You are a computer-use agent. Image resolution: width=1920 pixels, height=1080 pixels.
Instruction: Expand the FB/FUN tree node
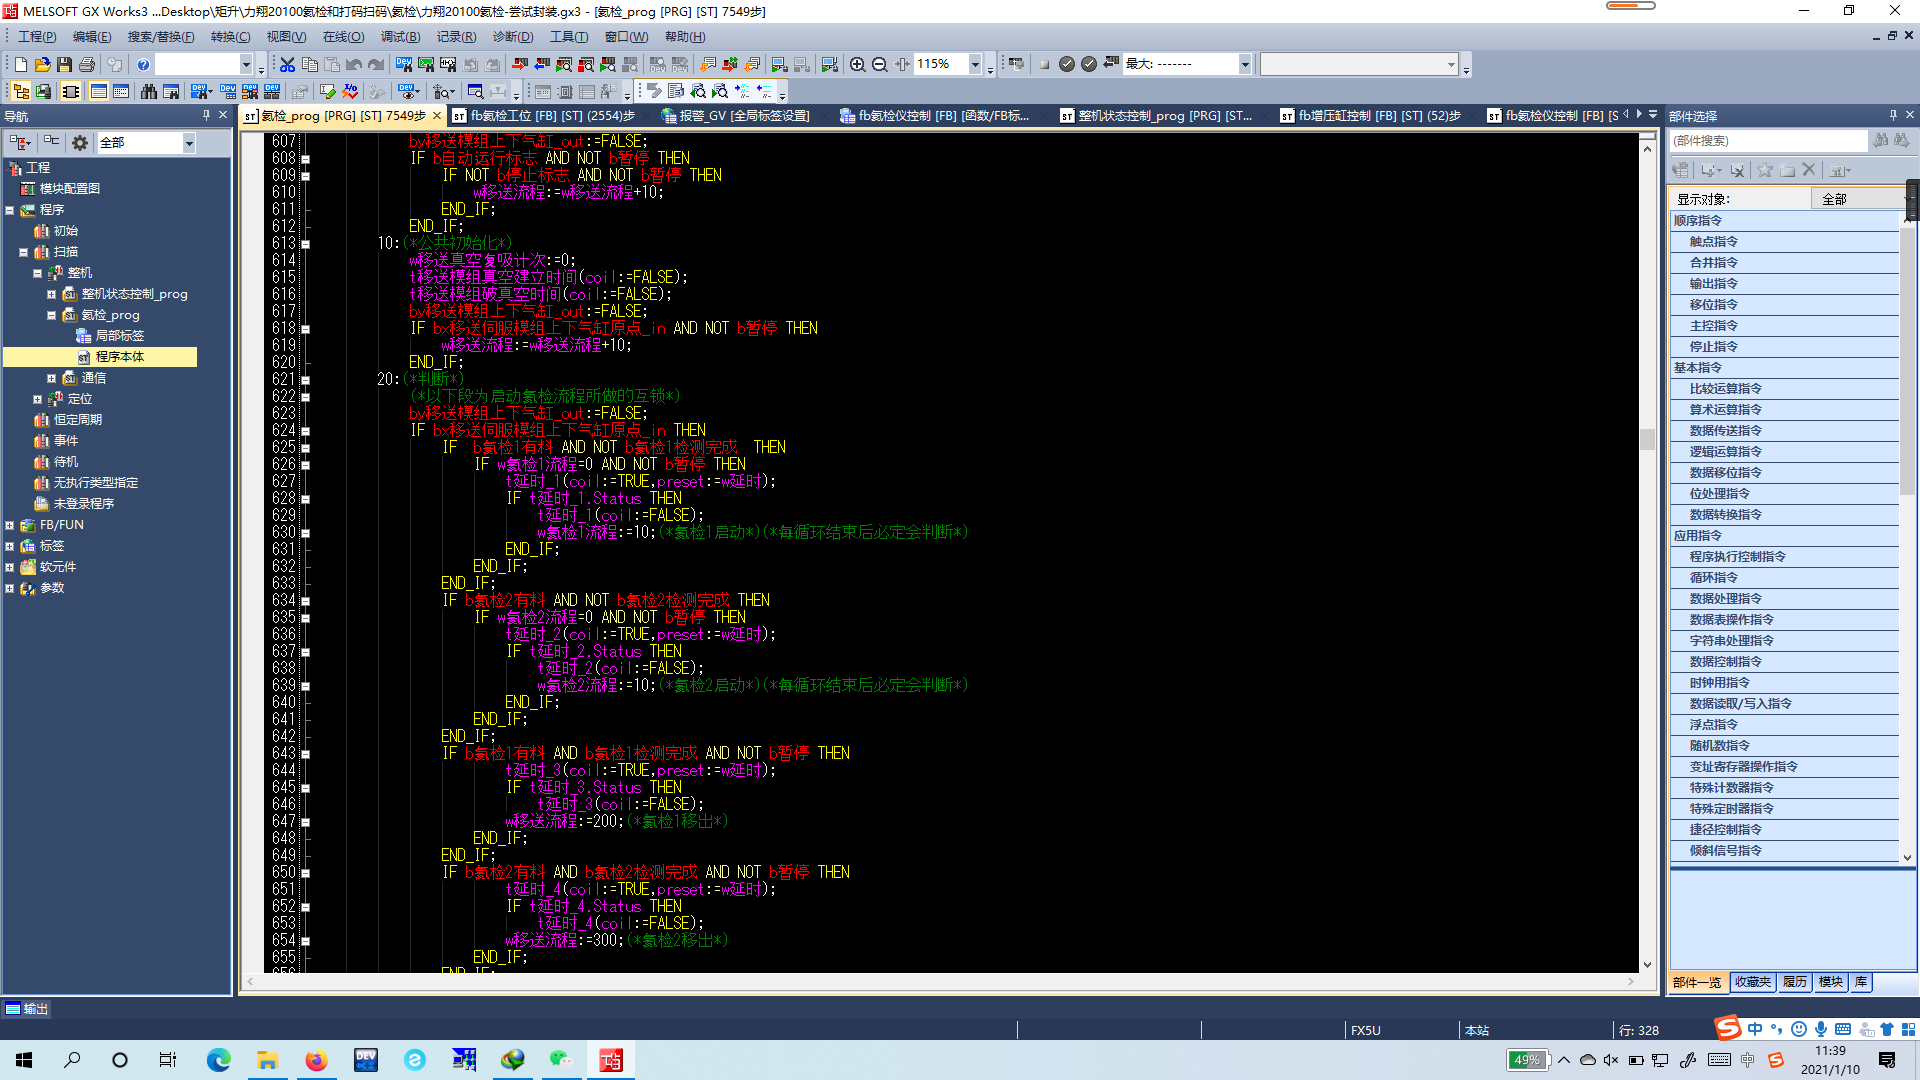click(x=10, y=525)
